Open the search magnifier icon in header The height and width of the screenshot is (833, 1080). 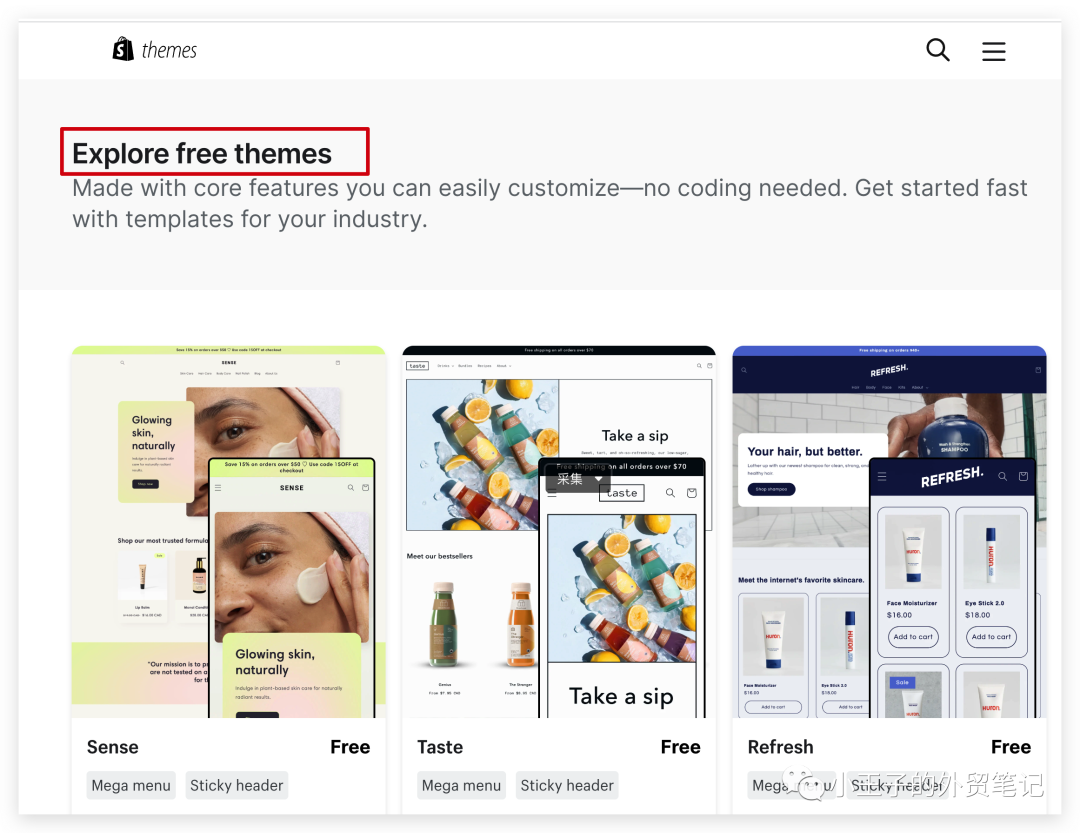(x=937, y=50)
